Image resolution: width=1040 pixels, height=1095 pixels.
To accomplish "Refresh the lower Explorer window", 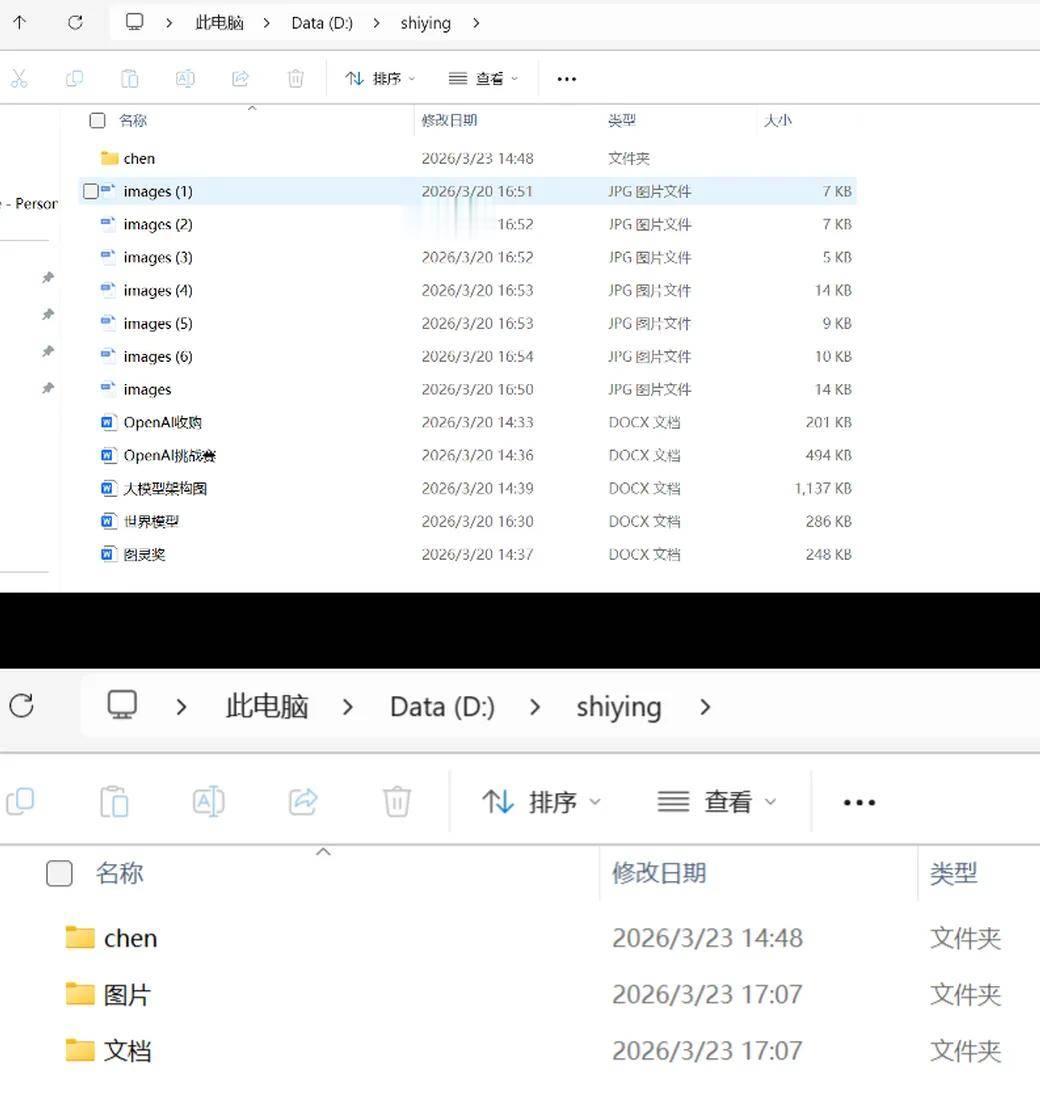I will click(x=22, y=705).
